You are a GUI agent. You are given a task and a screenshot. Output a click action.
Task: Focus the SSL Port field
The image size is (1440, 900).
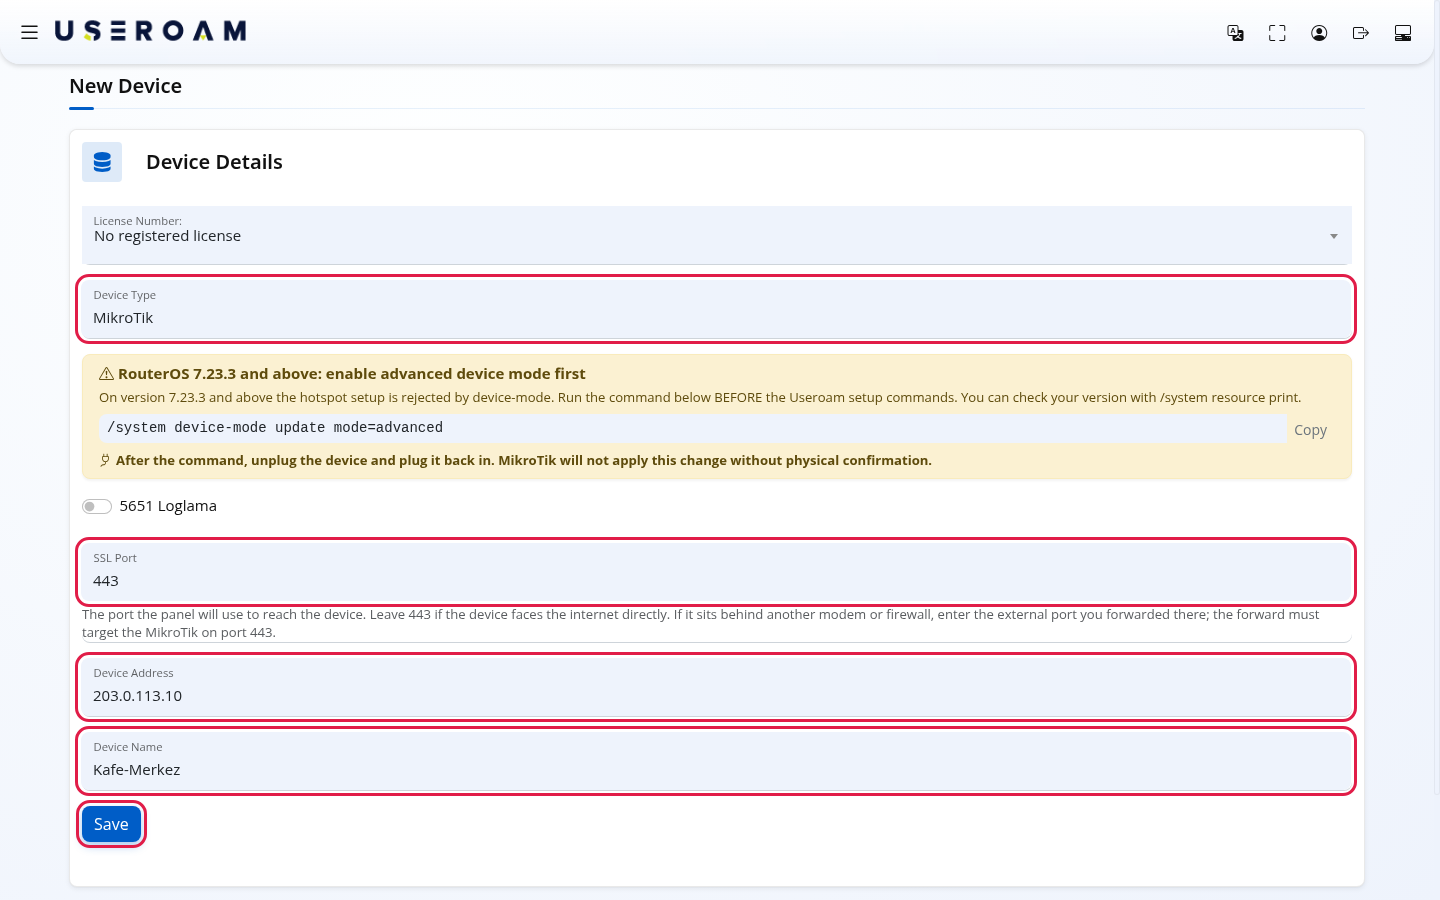tap(716, 572)
